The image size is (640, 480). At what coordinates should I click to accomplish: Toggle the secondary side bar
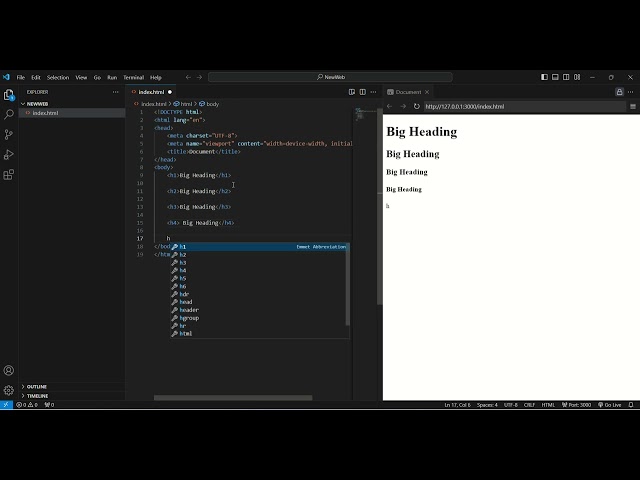[x=566, y=77]
